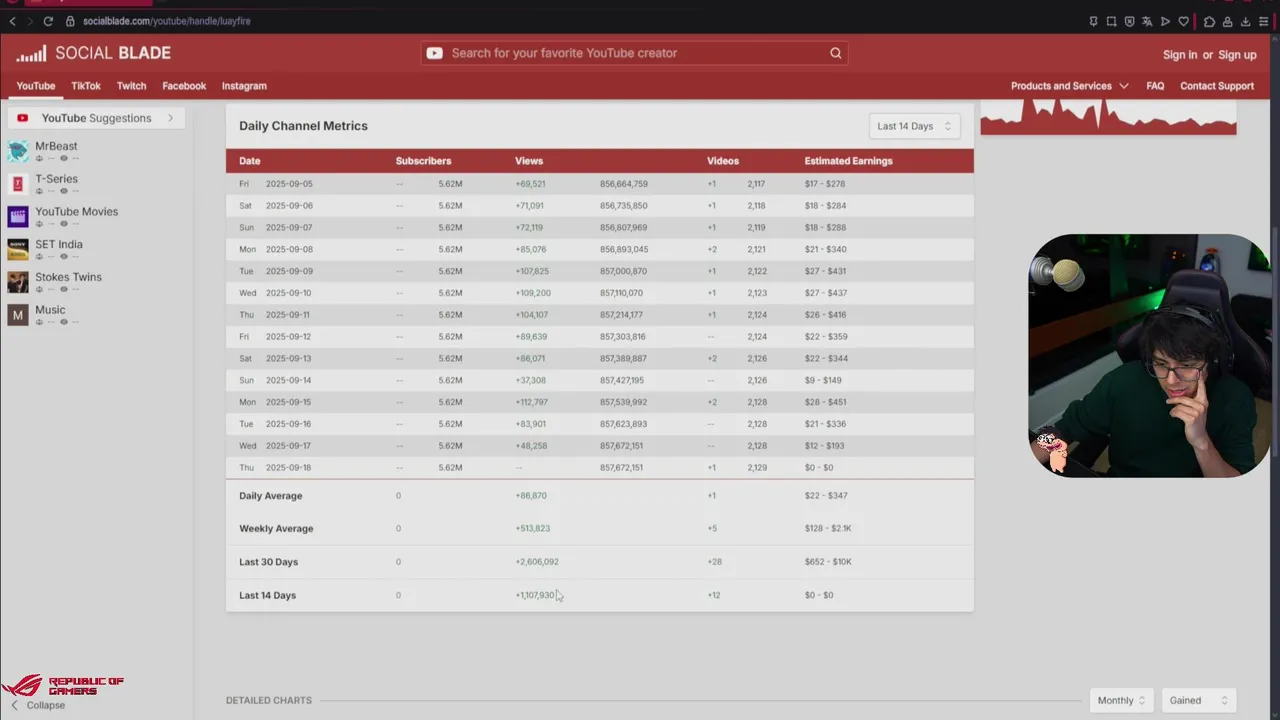The height and width of the screenshot is (720, 1280).
Task: Click the browser address bar URL
Action: [x=166, y=21]
